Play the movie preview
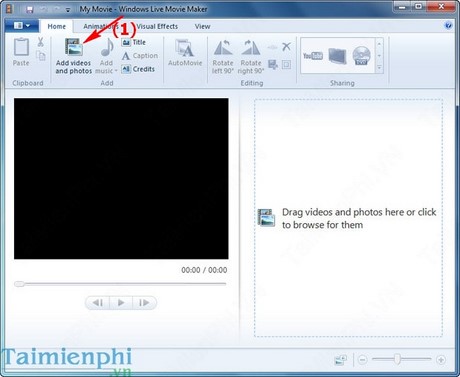This screenshot has height=377, width=460. coord(121,303)
